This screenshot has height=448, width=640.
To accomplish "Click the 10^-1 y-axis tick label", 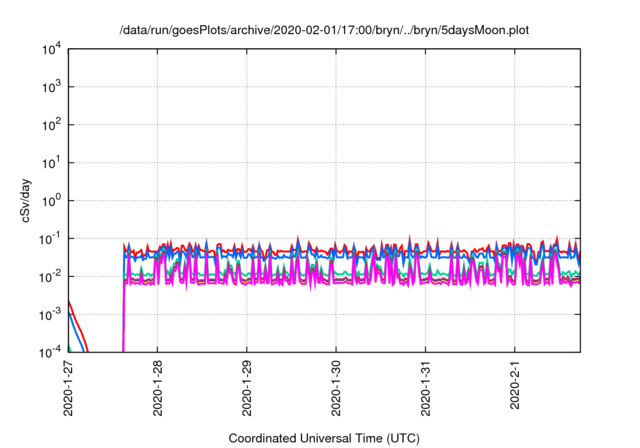I will (x=50, y=239).
